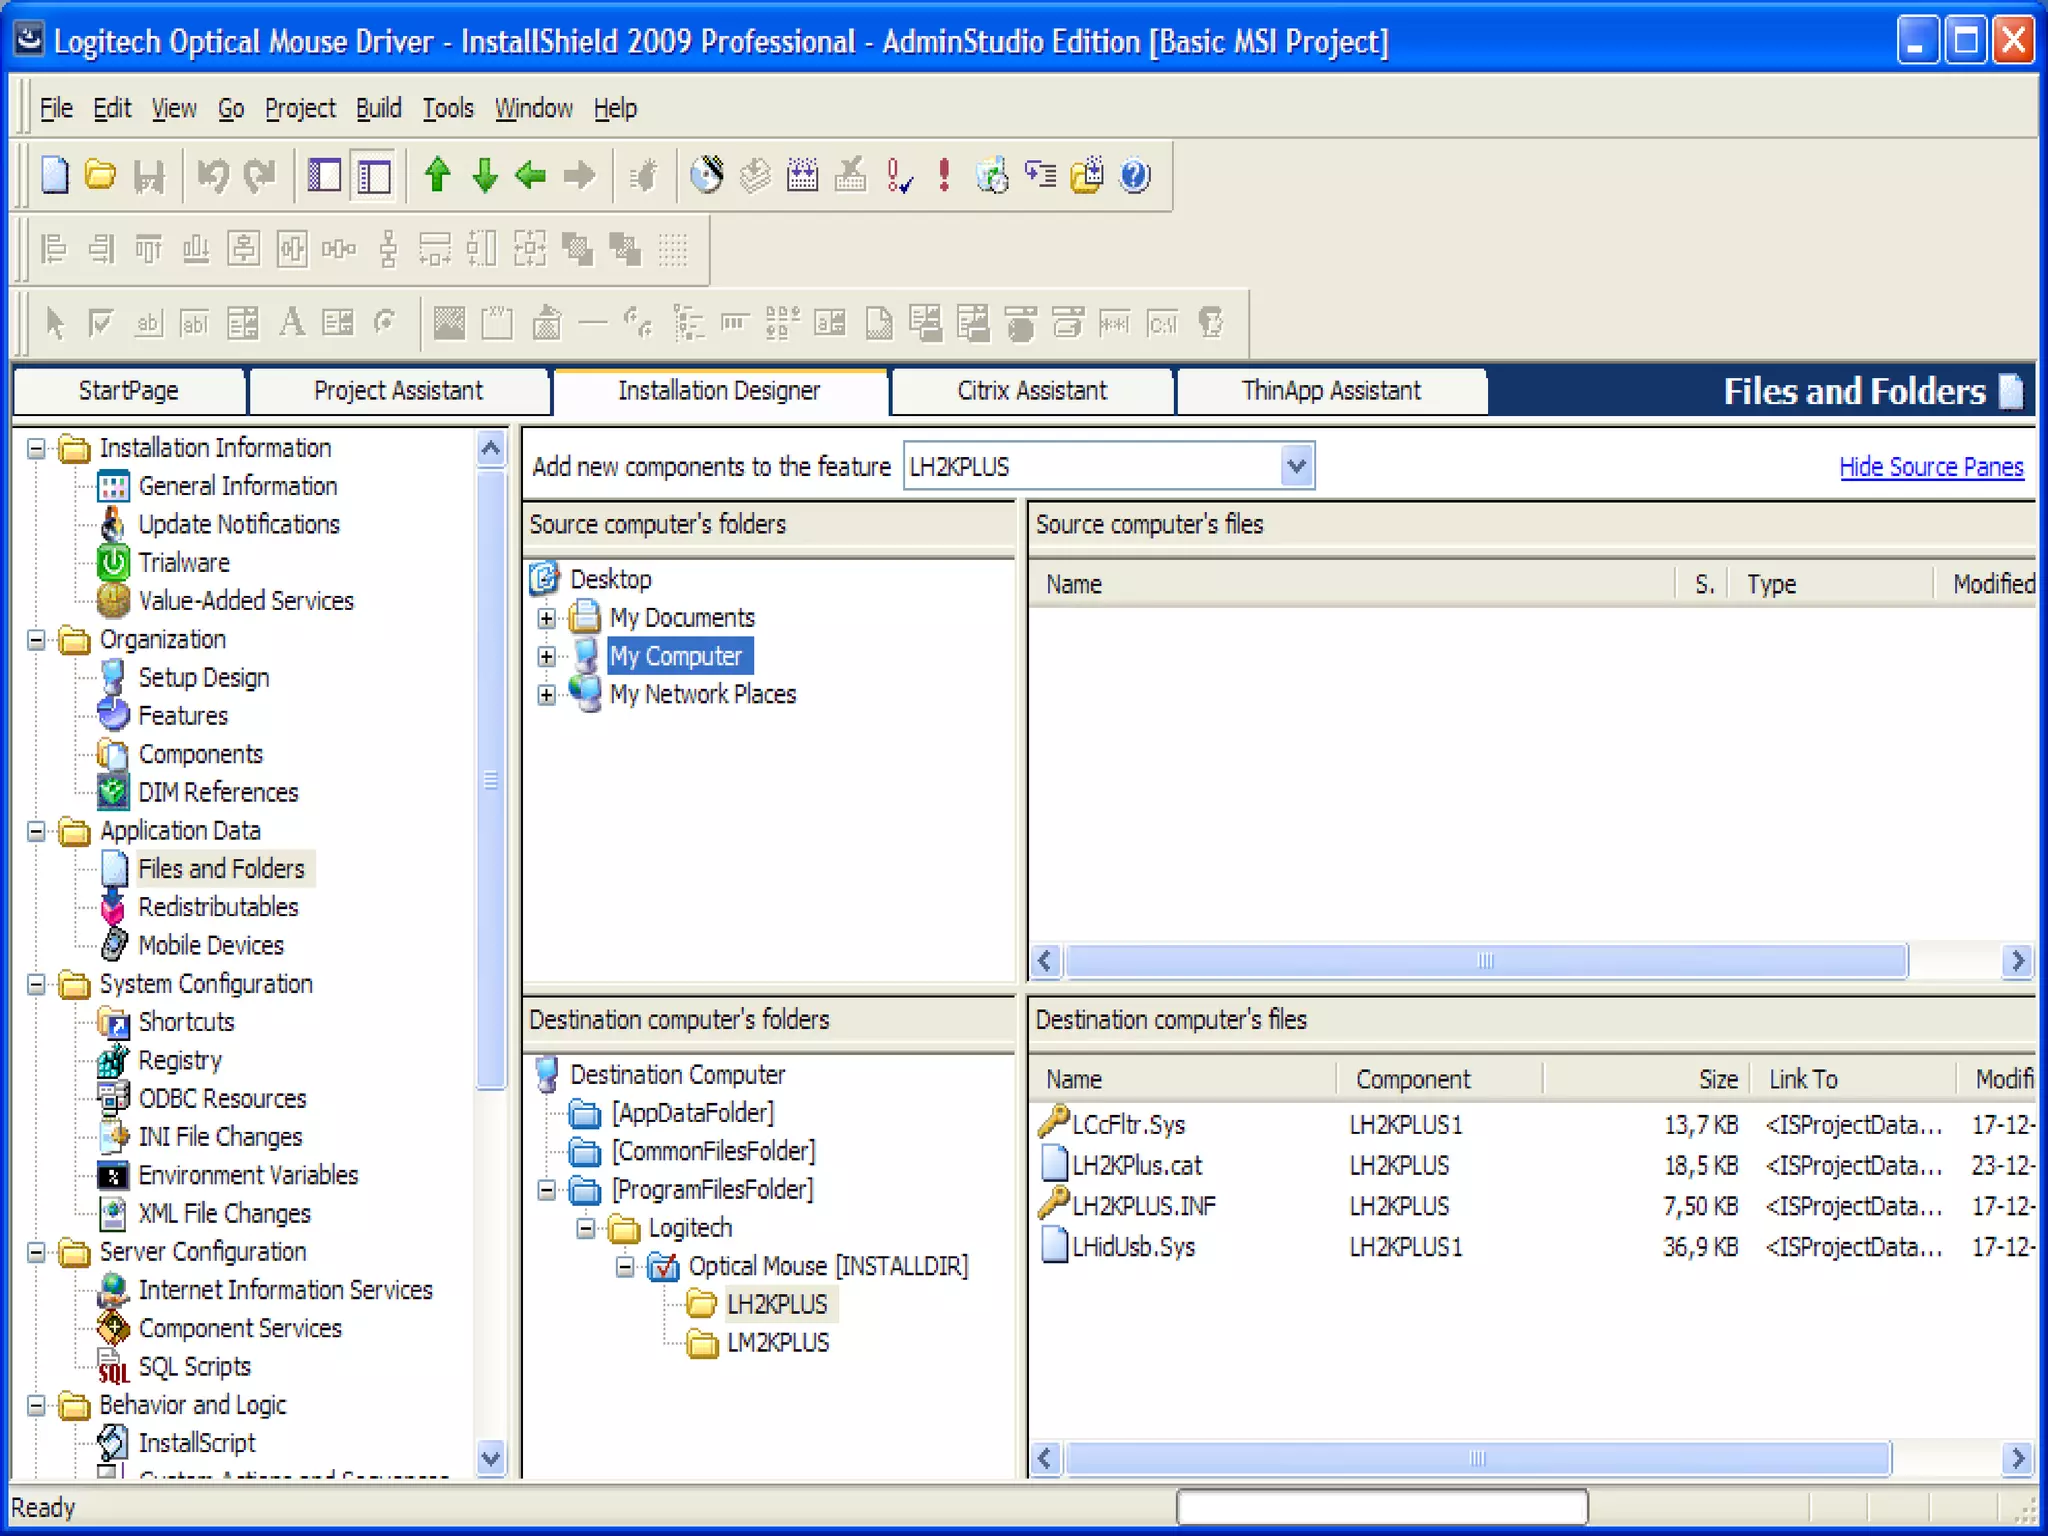Select the LM2KPLUS destination folder
This screenshot has width=2048, height=1536.
click(777, 1343)
